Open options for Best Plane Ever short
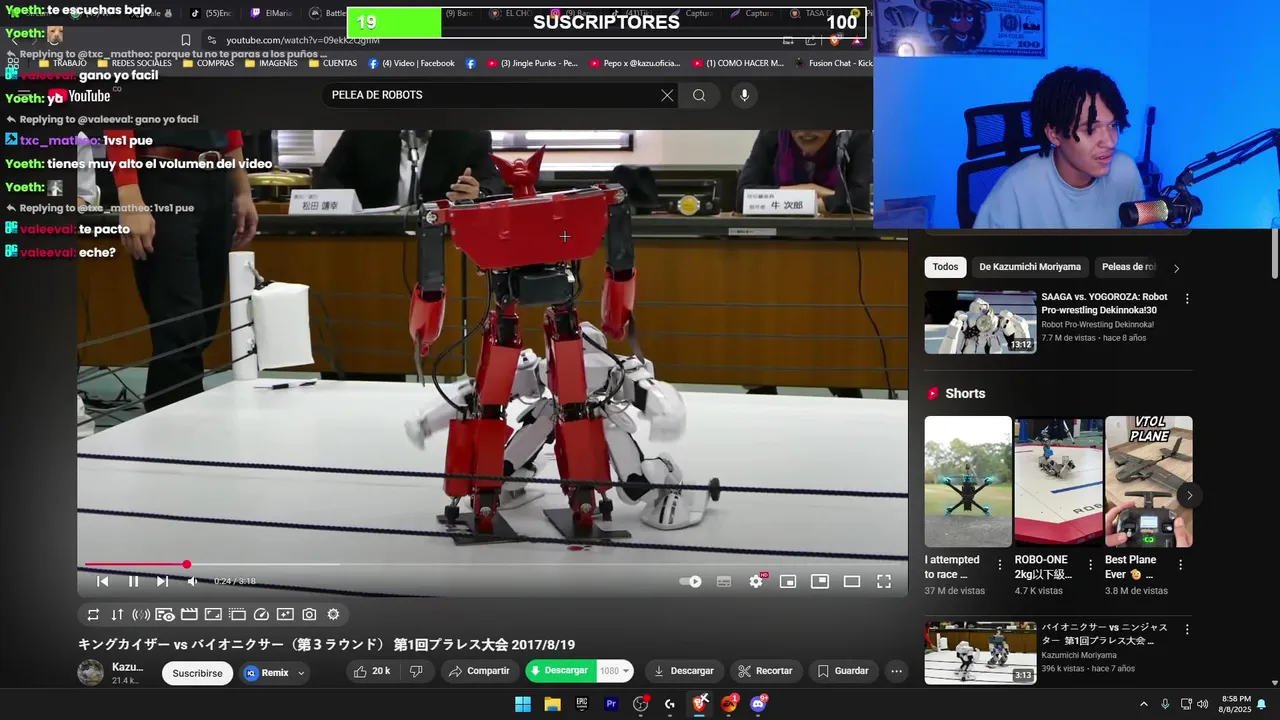This screenshot has height=720, width=1280. tap(1180, 565)
